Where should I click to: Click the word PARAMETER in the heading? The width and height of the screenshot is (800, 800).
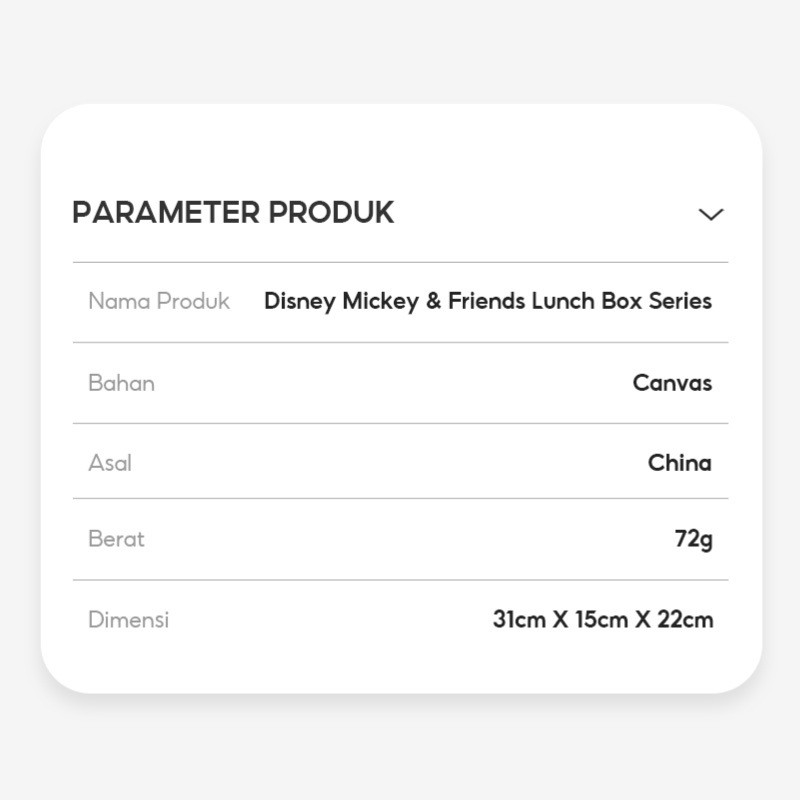166,212
